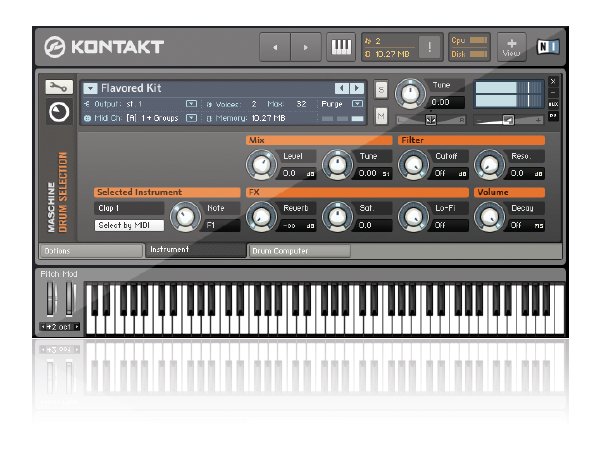Viewport: 600px width, 470px height.
Task: Click the round instrument logo icon below wrench
Action: coord(59,112)
